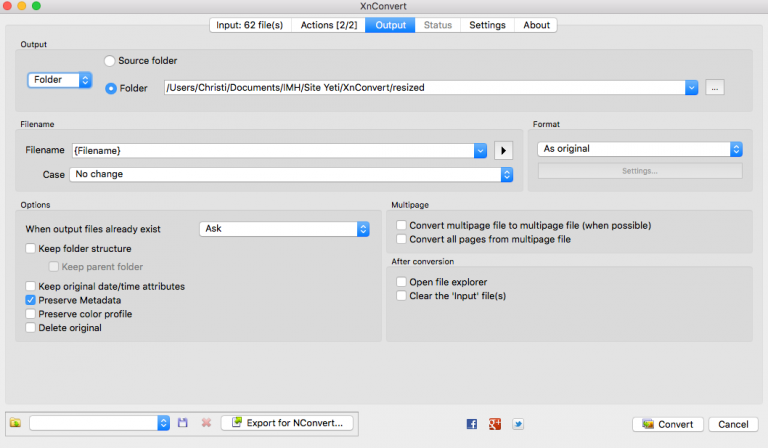Open the Twitter link icon
Viewport: 768px width, 448px height.
point(518,424)
